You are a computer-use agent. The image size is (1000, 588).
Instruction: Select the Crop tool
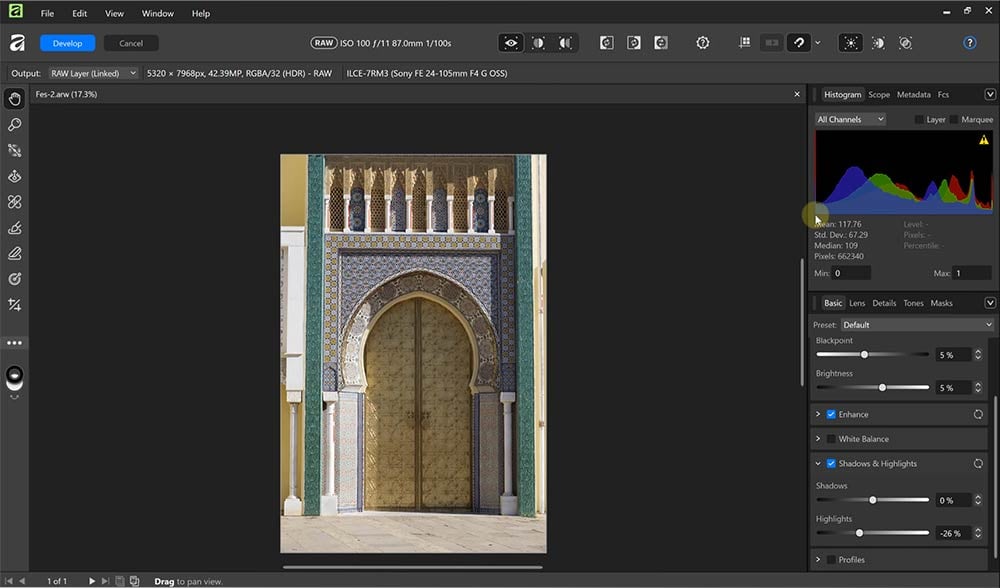point(14,305)
